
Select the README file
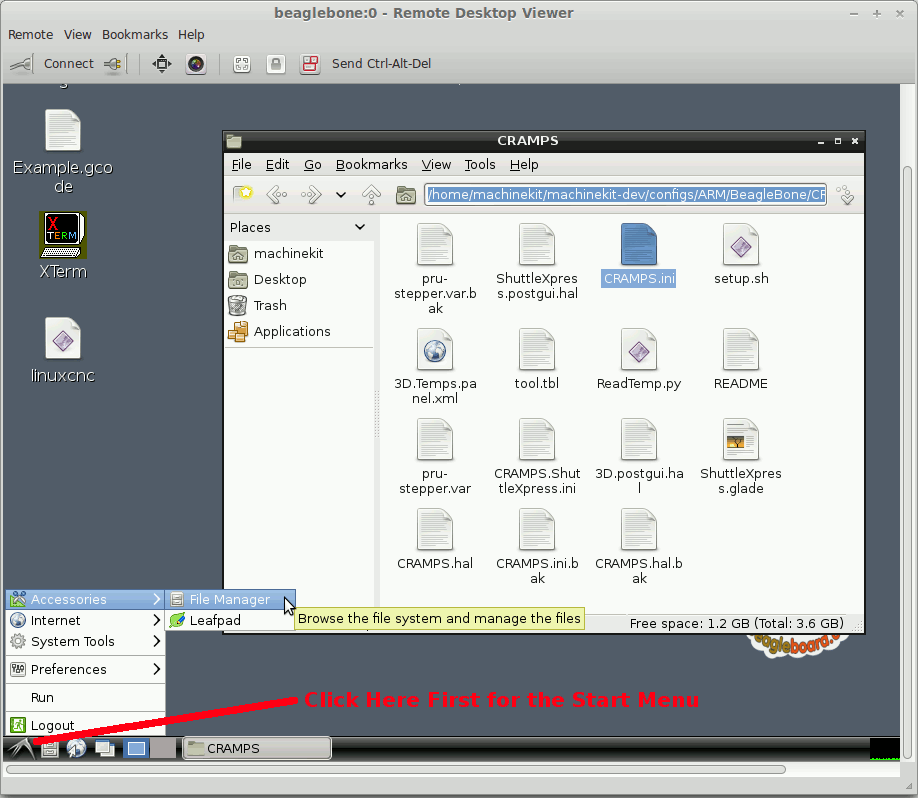(x=741, y=359)
